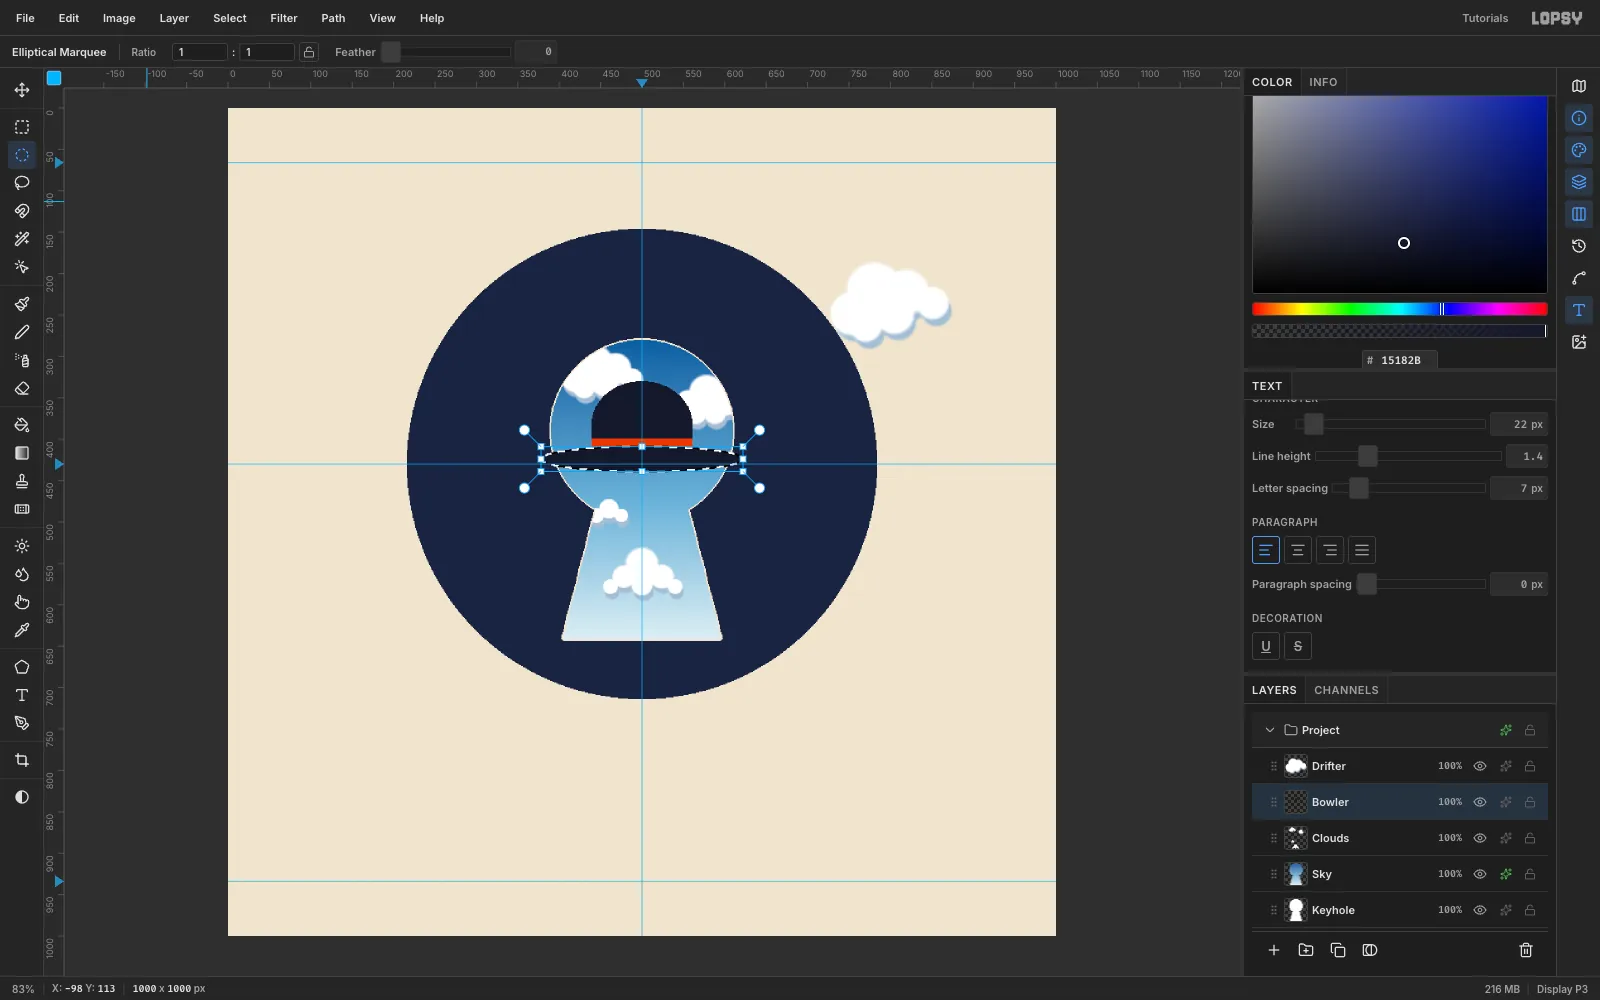The height and width of the screenshot is (1000, 1600).
Task: Select the Dodge (sun) tool
Action: point(22,546)
